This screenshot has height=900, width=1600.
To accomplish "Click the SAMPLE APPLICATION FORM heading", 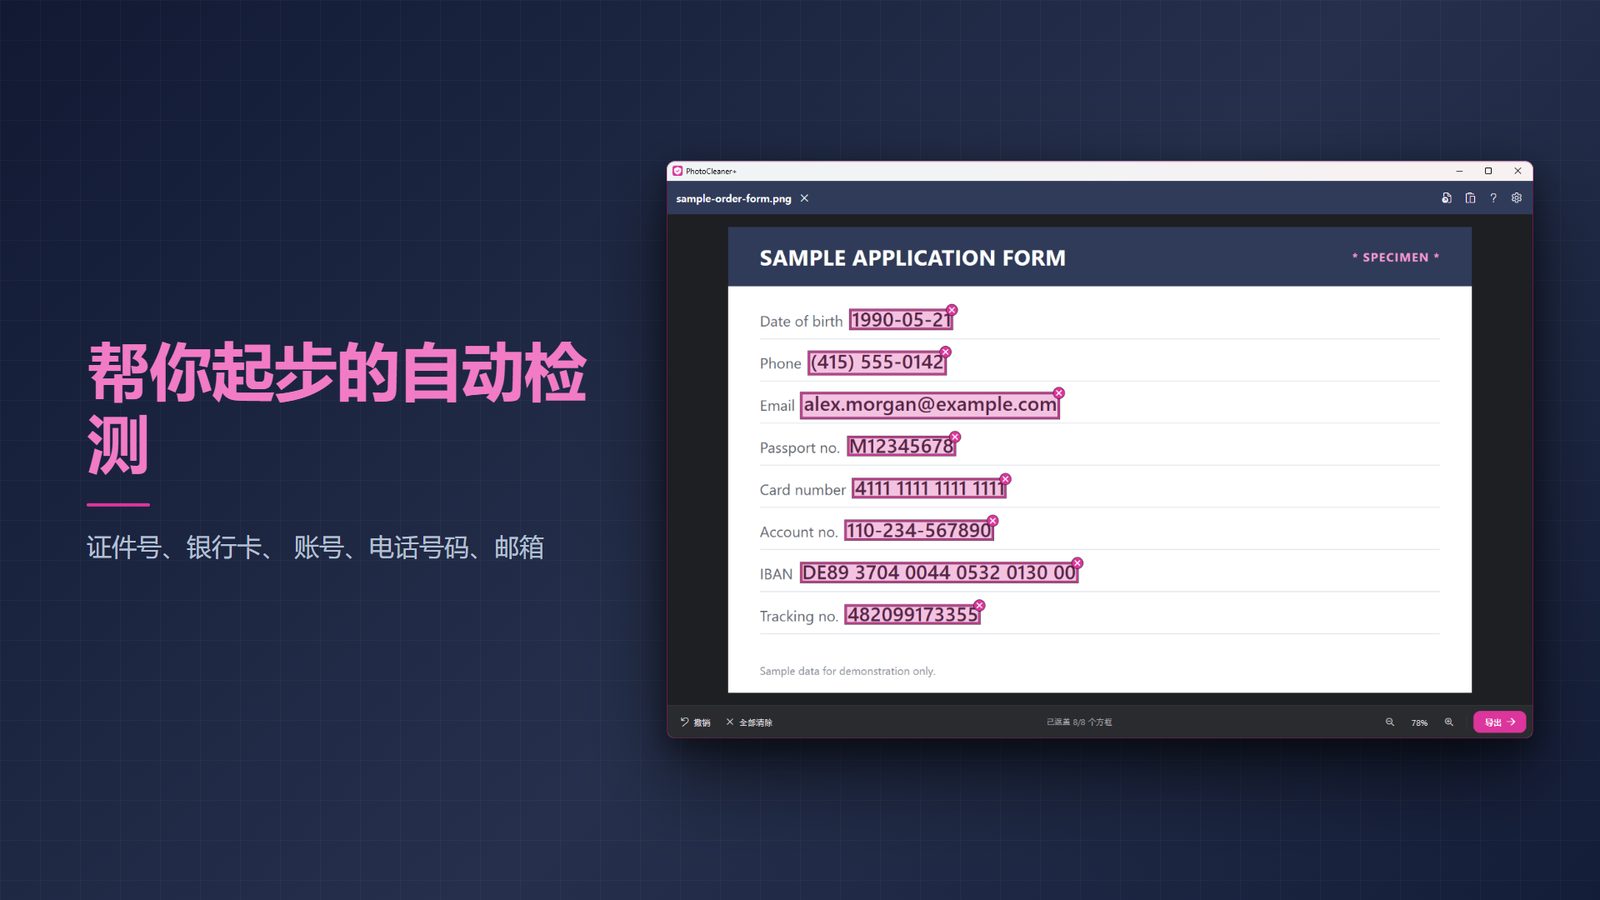I will (x=912, y=258).
